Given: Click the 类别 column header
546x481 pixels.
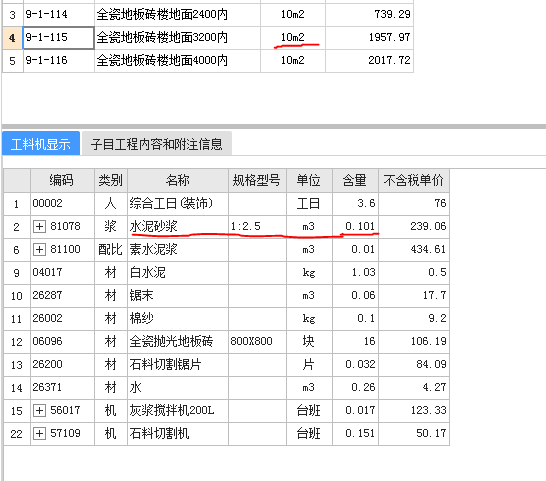Looking at the screenshot, I should click(111, 180).
